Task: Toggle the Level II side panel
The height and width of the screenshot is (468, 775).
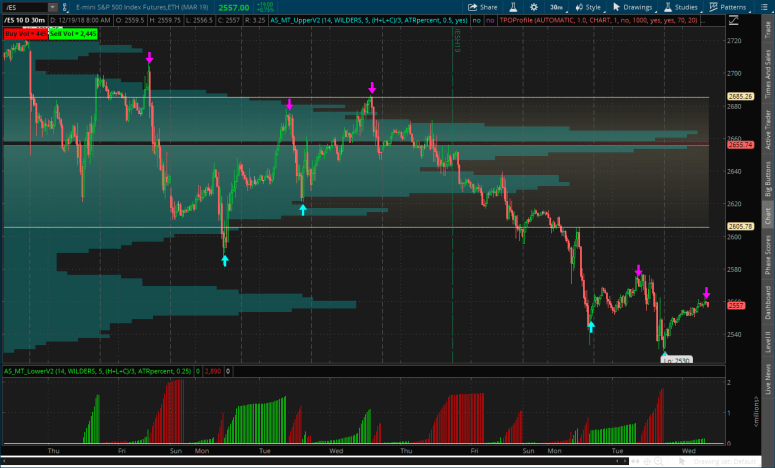Action: (x=767, y=341)
